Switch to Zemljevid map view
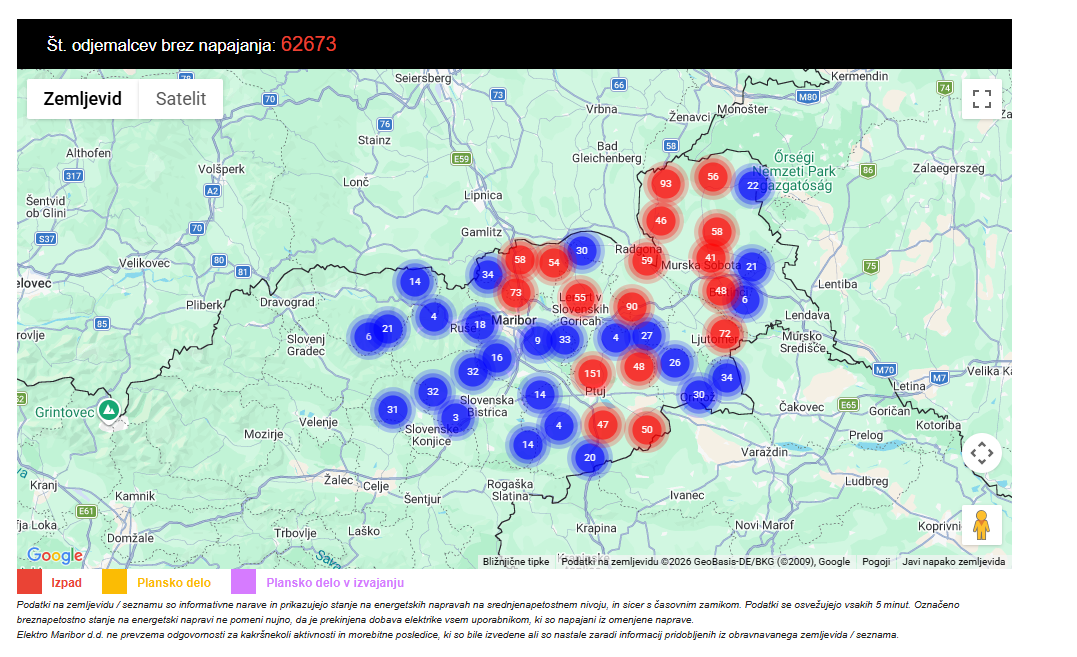 point(82,99)
